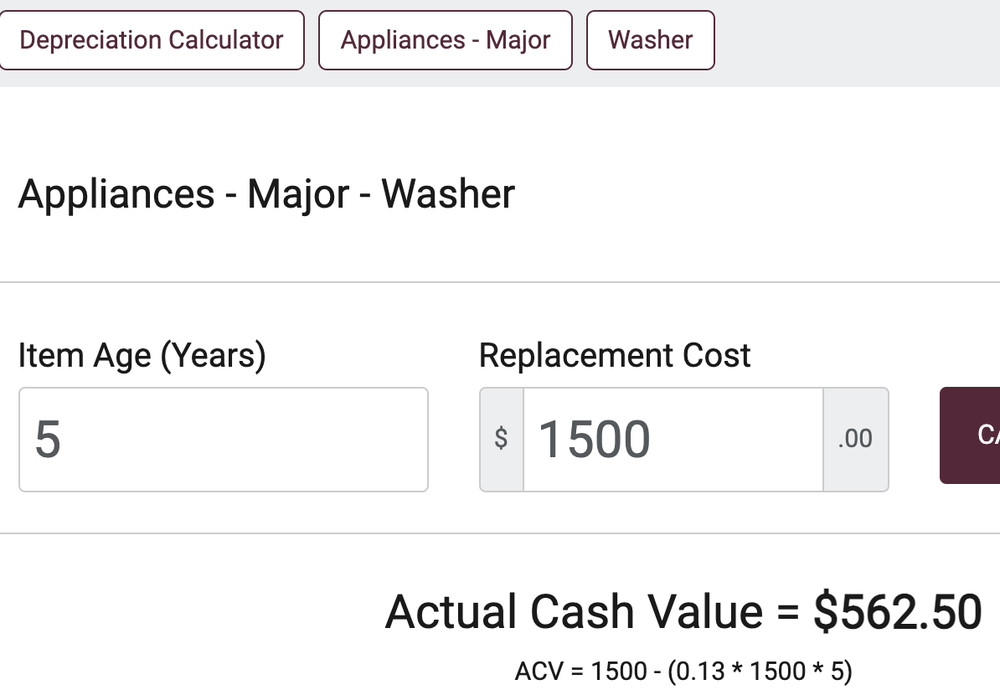The width and height of the screenshot is (1000, 695).
Task: Click the "Actual Cash Value" result text
Action: pos(573,612)
